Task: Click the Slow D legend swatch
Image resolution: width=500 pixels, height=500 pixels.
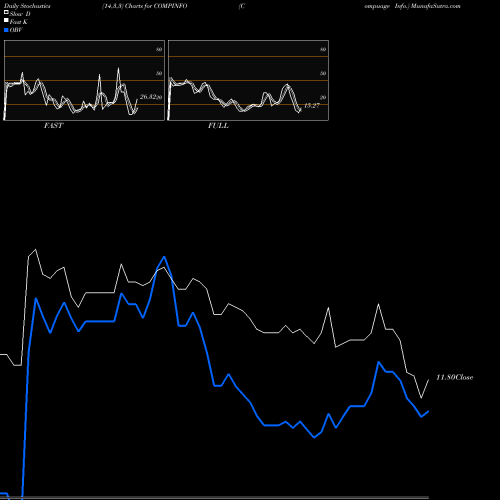Action: tap(6, 13)
